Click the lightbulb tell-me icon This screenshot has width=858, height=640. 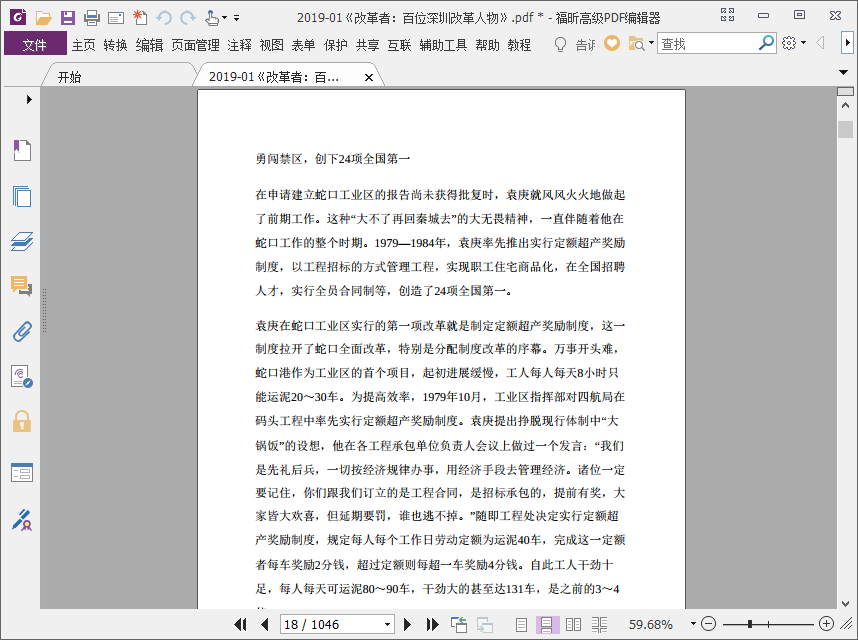pos(560,44)
